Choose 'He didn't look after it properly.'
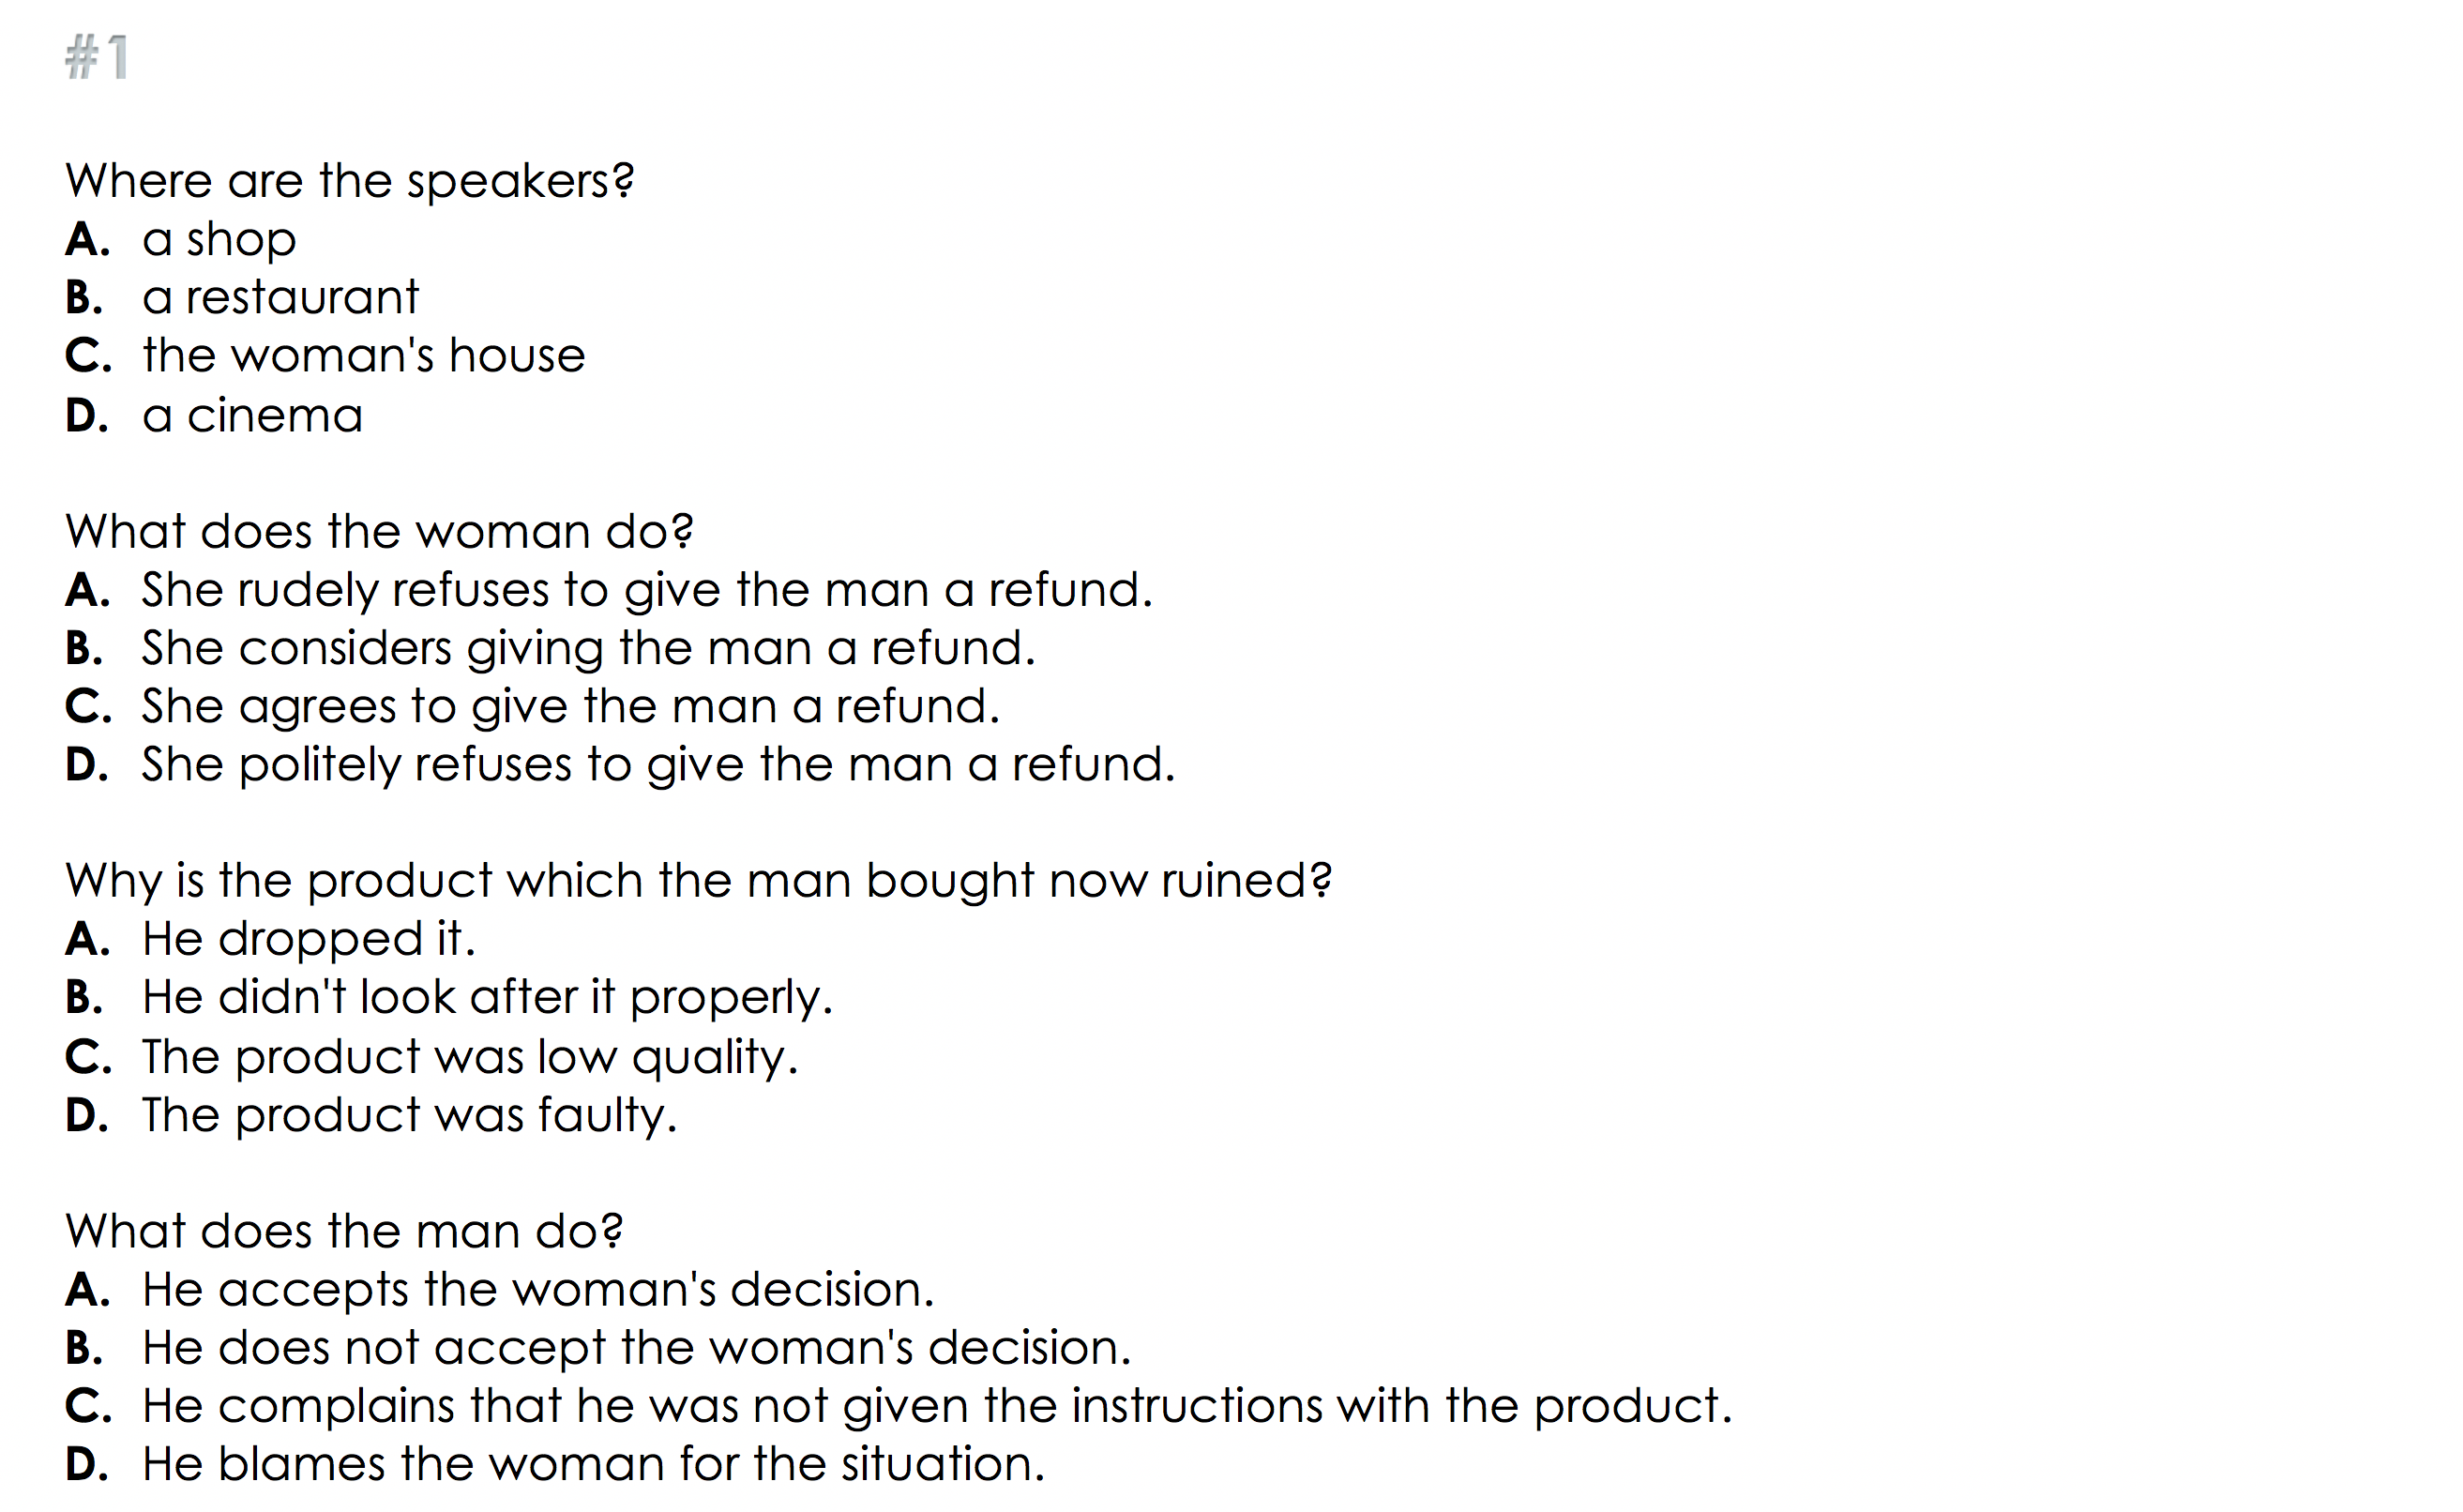 [x=486, y=998]
